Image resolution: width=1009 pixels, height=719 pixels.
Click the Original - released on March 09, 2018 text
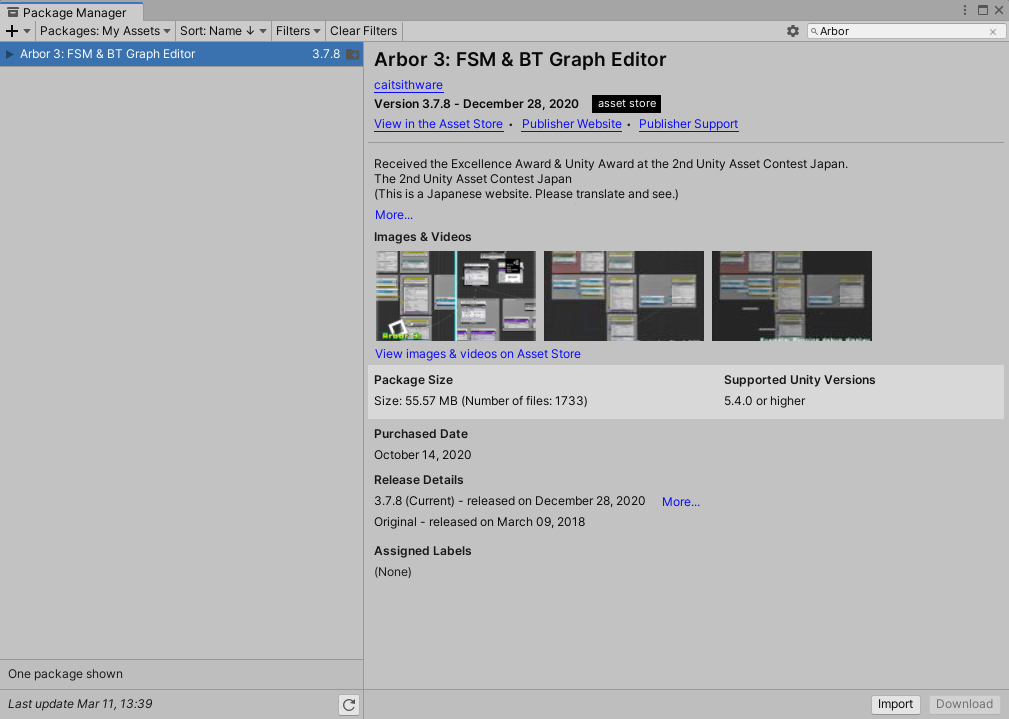pos(479,522)
